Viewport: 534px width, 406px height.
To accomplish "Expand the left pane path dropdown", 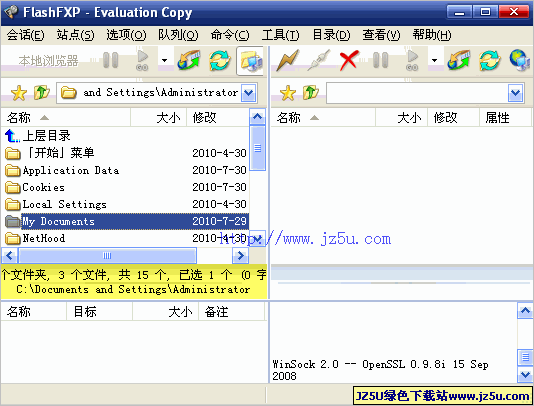I will [249, 93].
